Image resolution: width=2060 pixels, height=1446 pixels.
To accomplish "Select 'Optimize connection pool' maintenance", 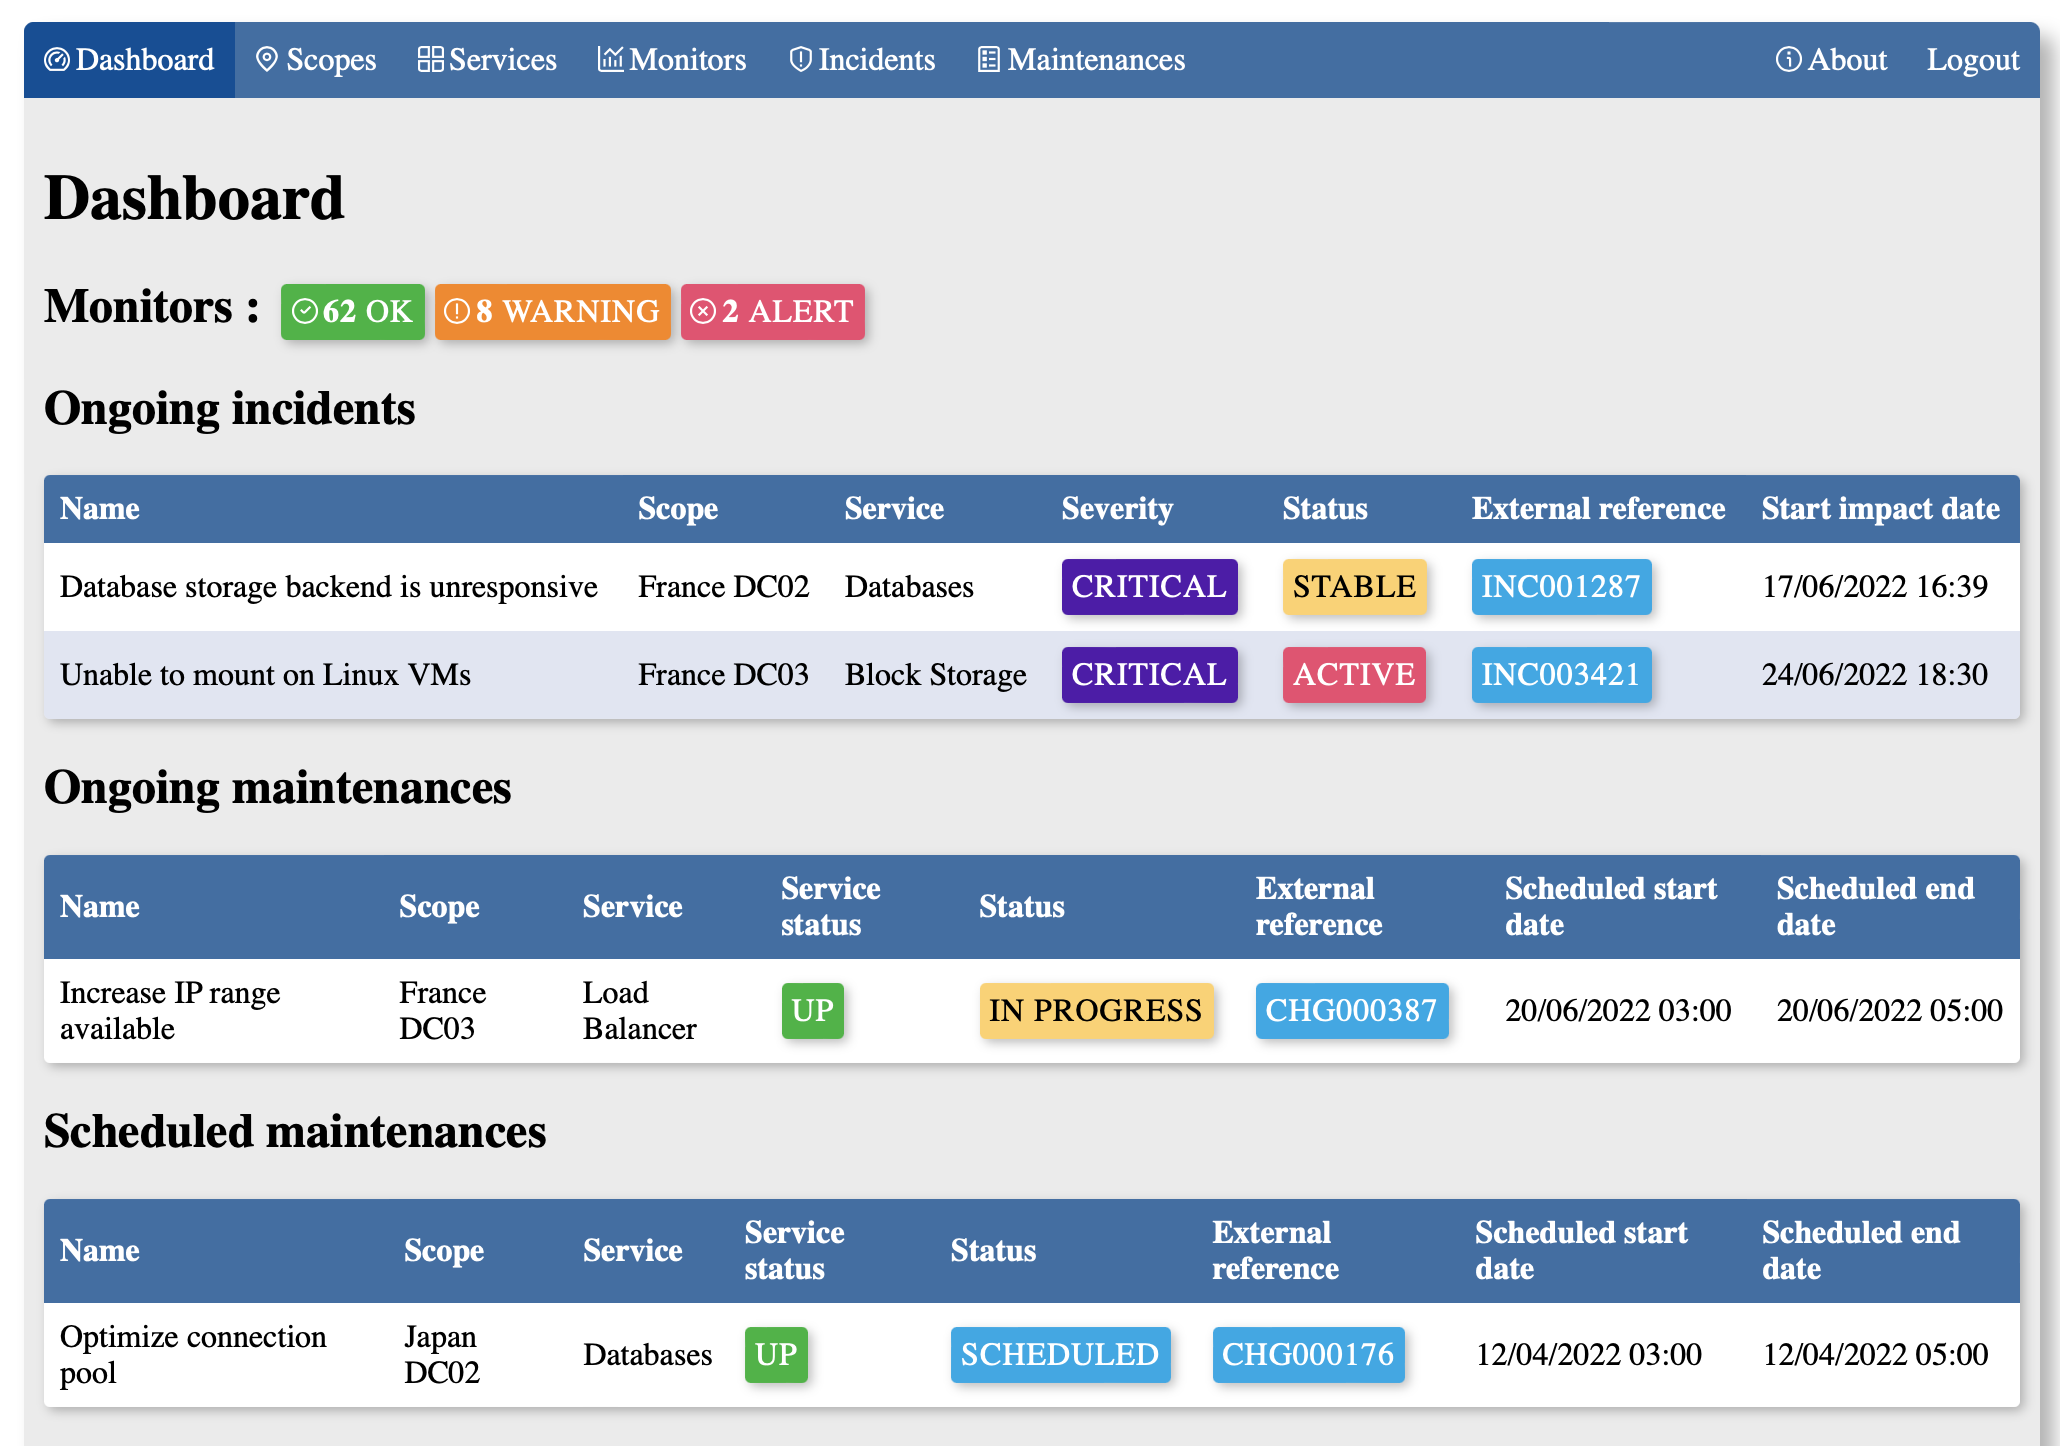I will [193, 1355].
